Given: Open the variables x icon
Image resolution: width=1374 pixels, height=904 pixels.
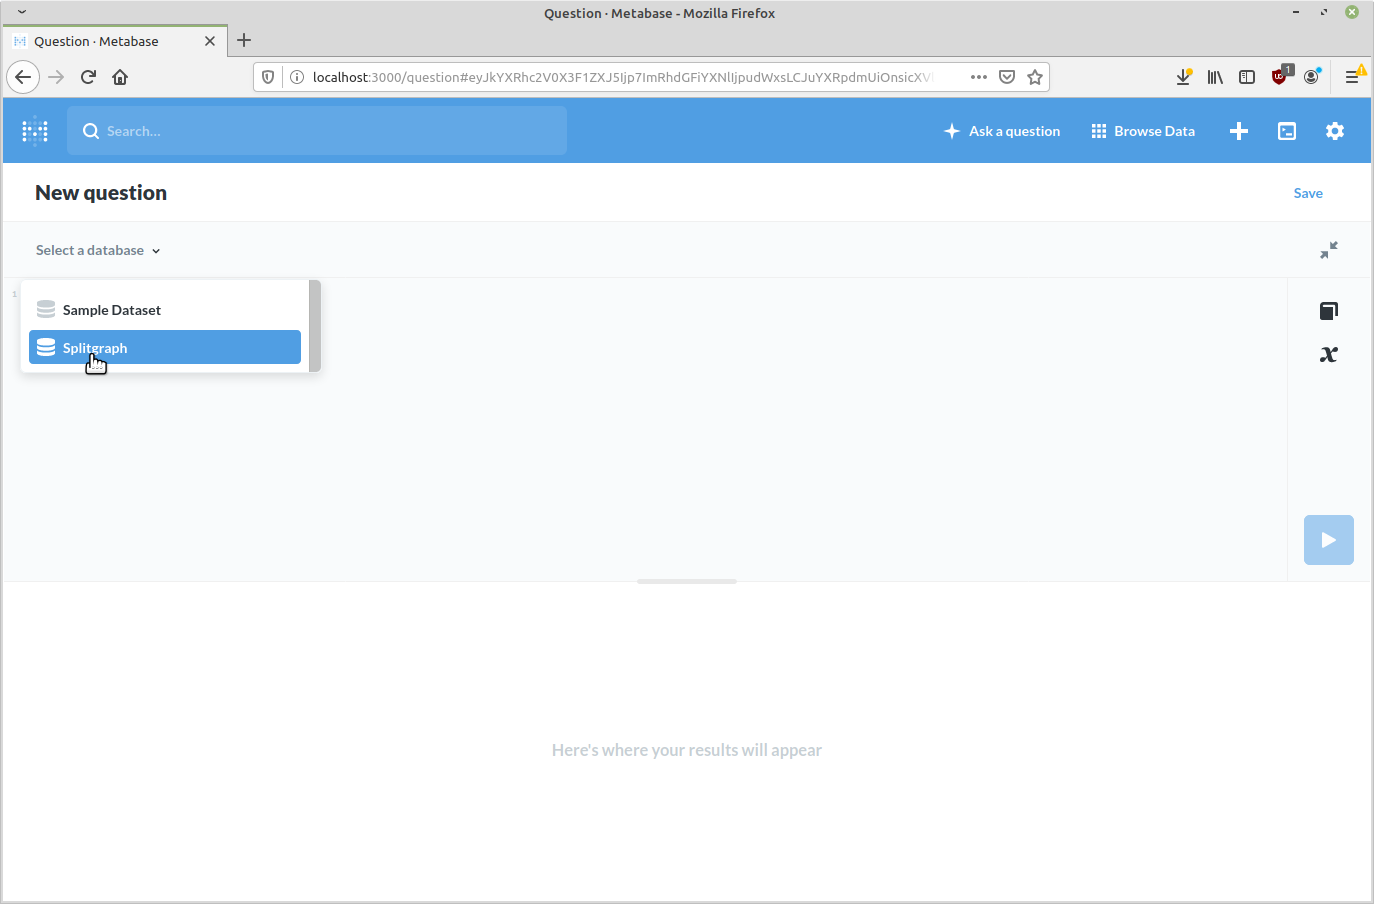Looking at the screenshot, I should point(1329,354).
